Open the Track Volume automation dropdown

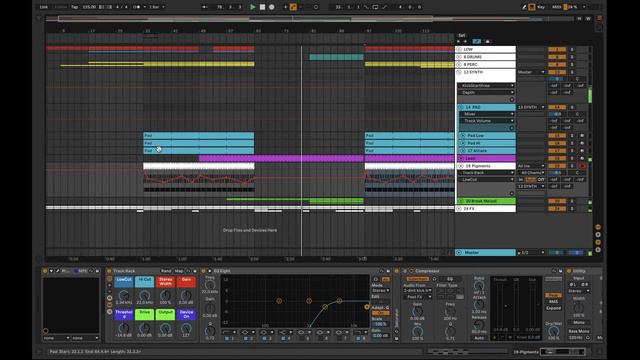[487, 121]
